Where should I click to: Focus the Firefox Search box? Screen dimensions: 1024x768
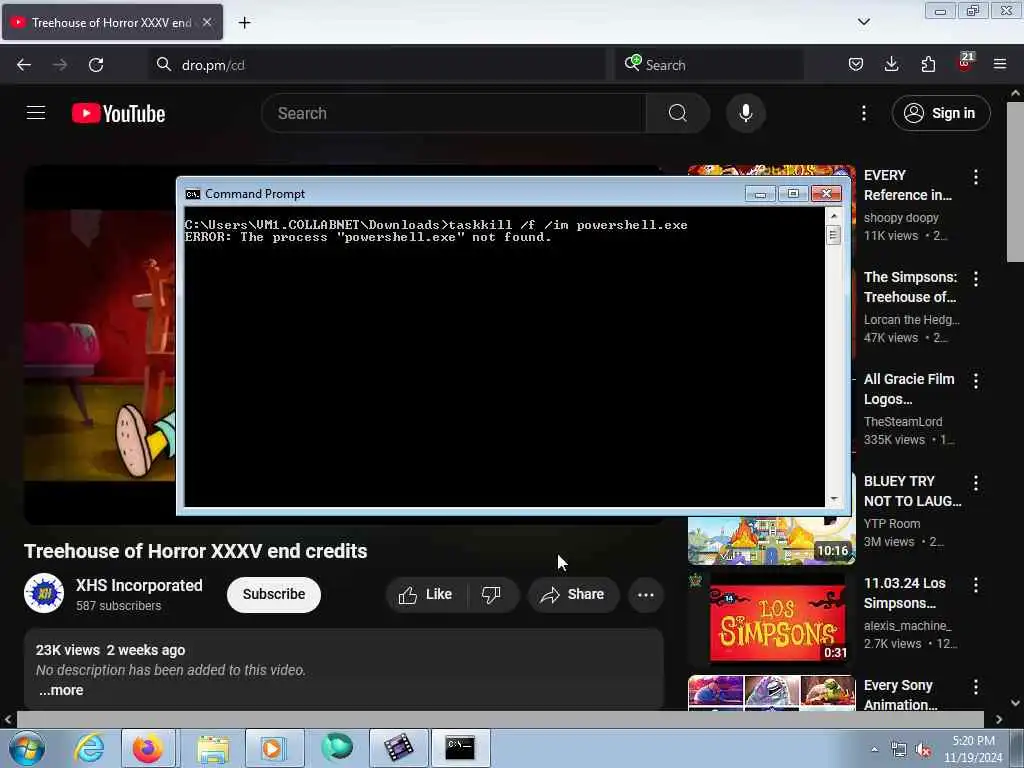(x=709, y=65)
